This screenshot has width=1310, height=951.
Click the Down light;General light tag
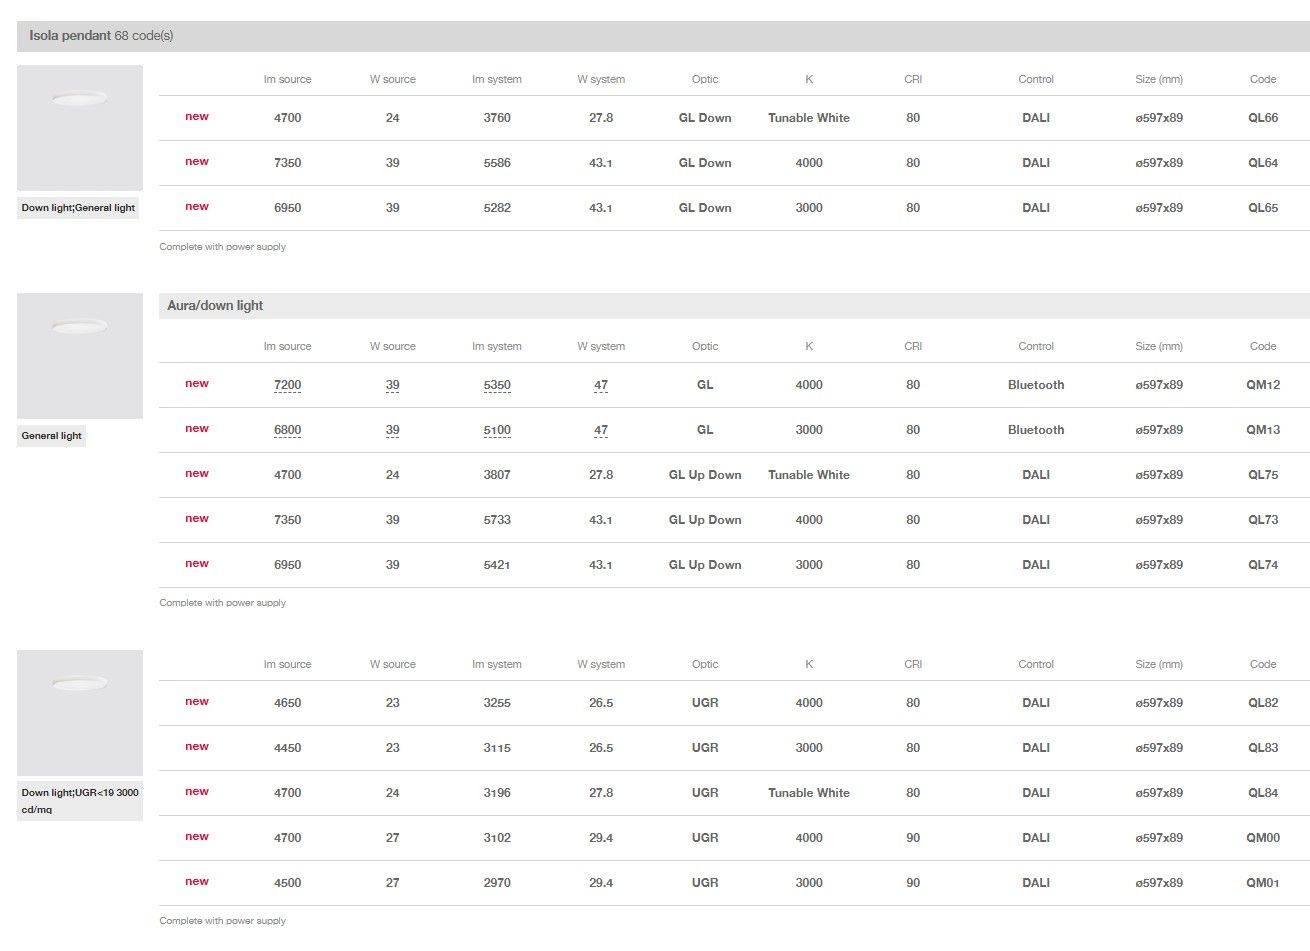[x=78, y=208]
